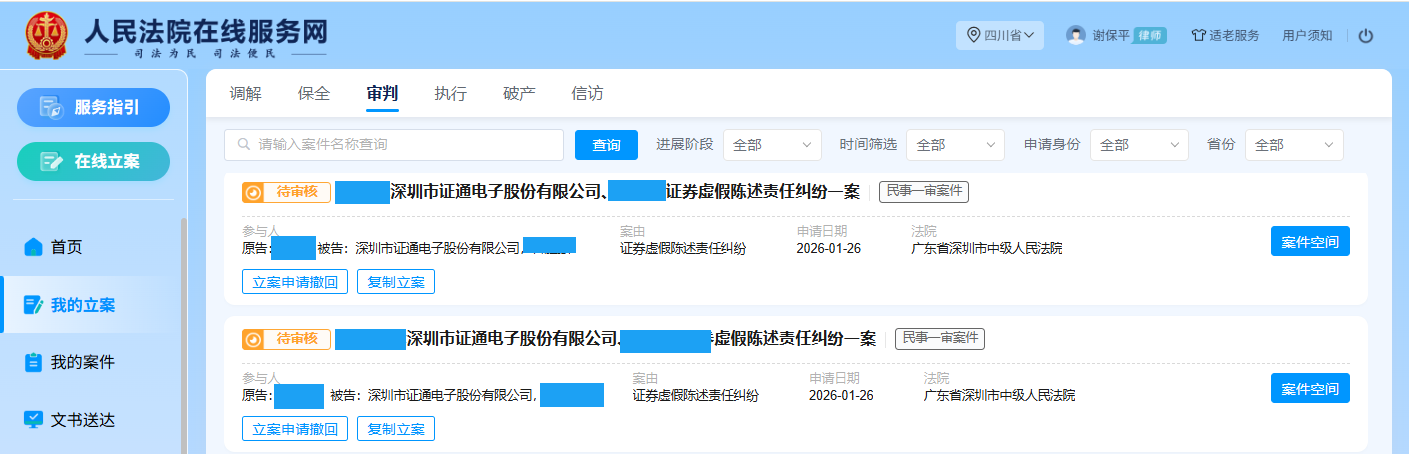
Task: Switch to the 调解 tab
Action: click(x=246, y=93)
